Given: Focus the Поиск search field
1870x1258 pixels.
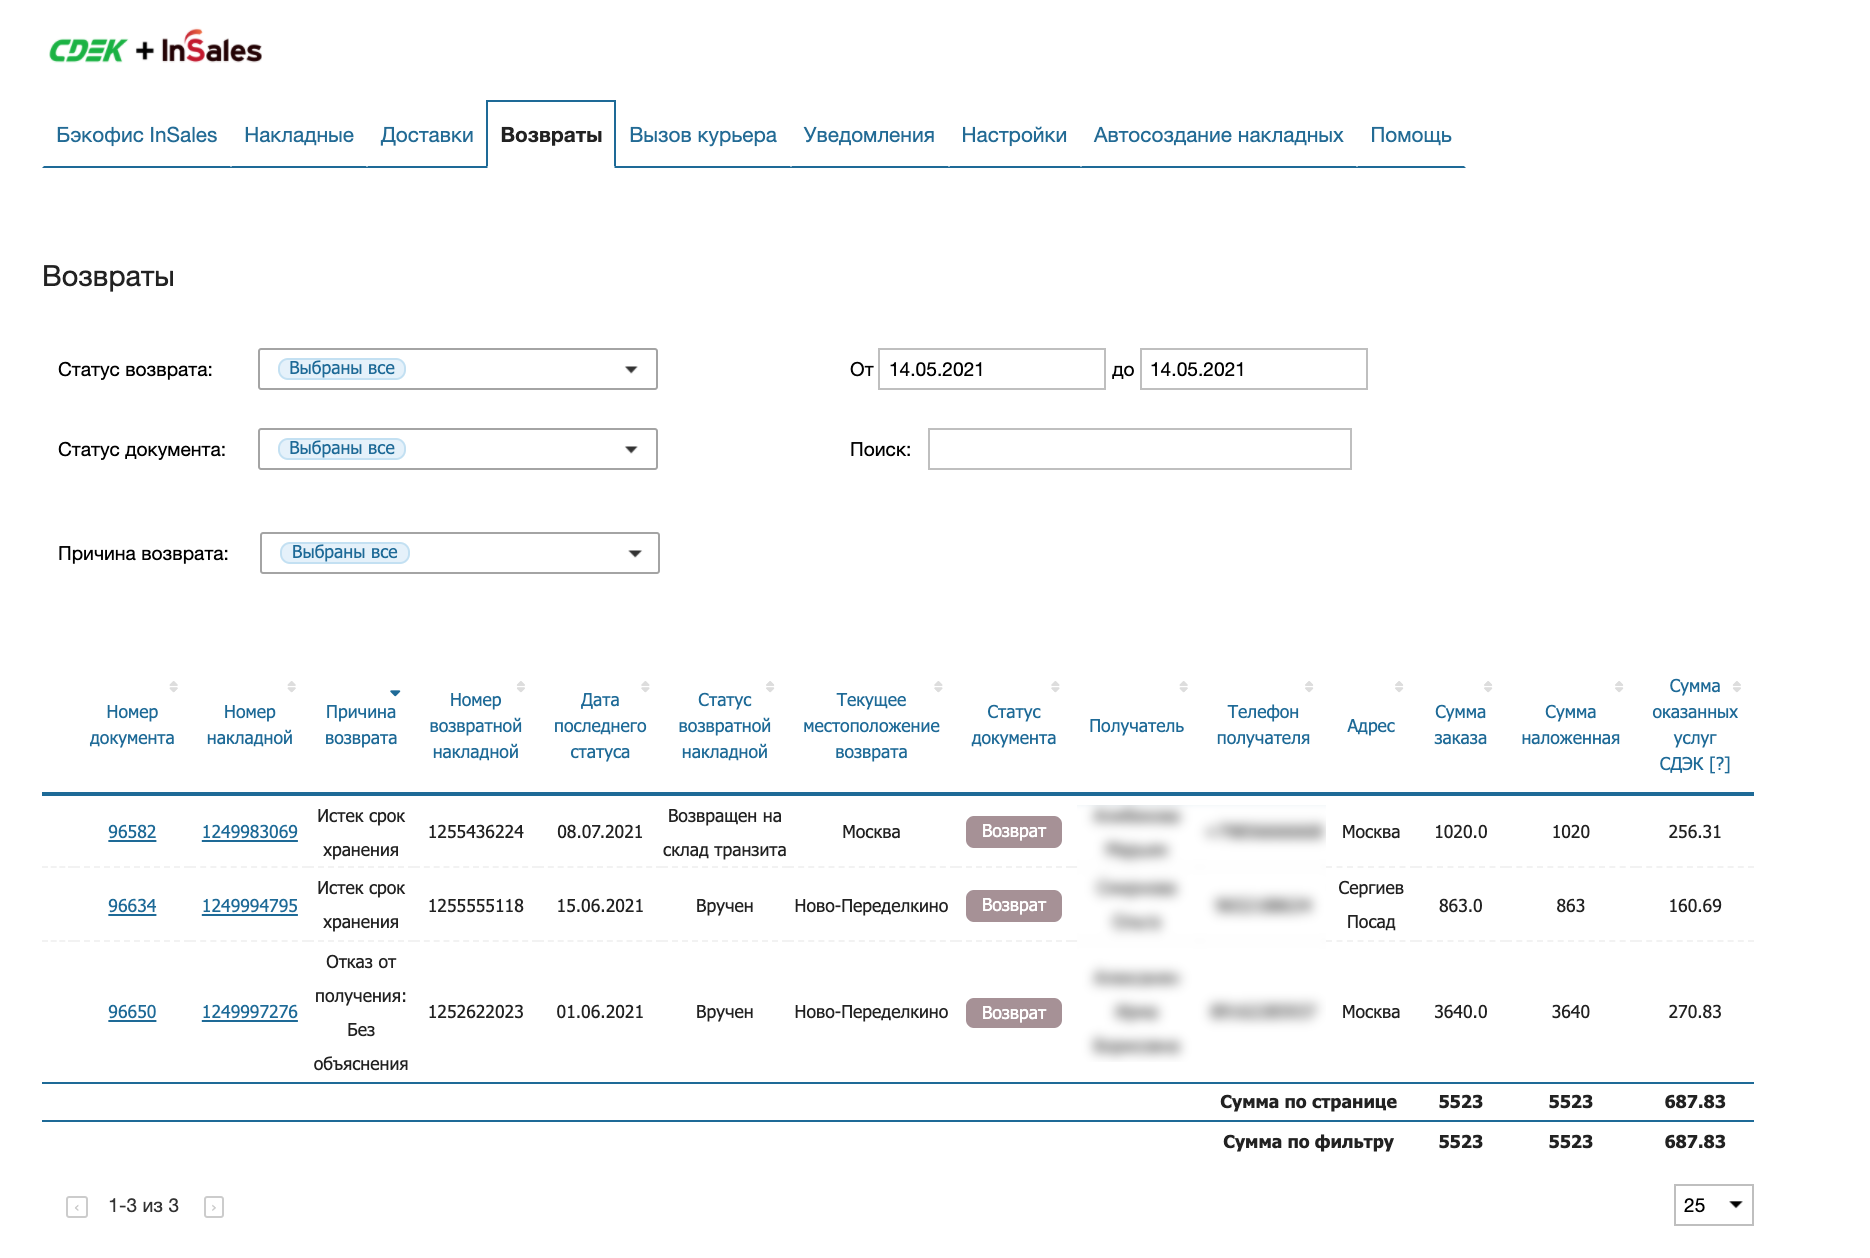Looking at the screenshot, I should [x=1139, y=449].
